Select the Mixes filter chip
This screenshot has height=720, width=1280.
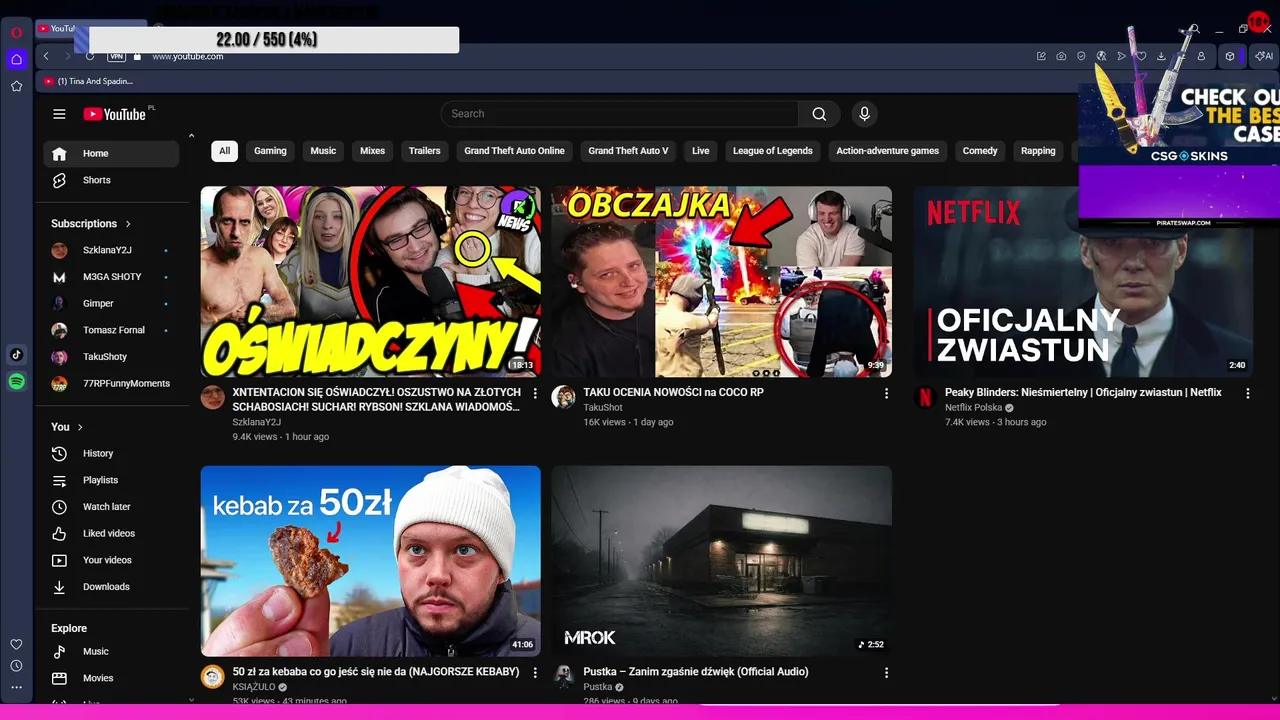point(372,151)
